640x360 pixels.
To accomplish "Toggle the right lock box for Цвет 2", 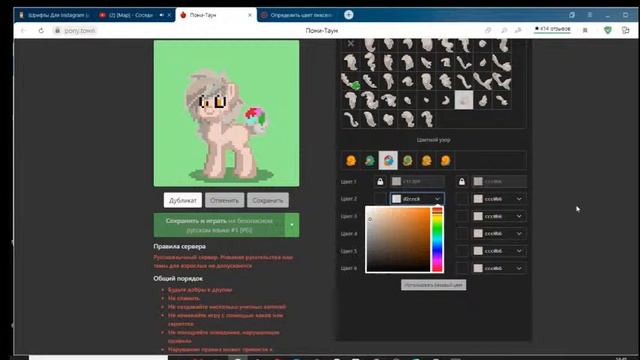I will point(462,199).
